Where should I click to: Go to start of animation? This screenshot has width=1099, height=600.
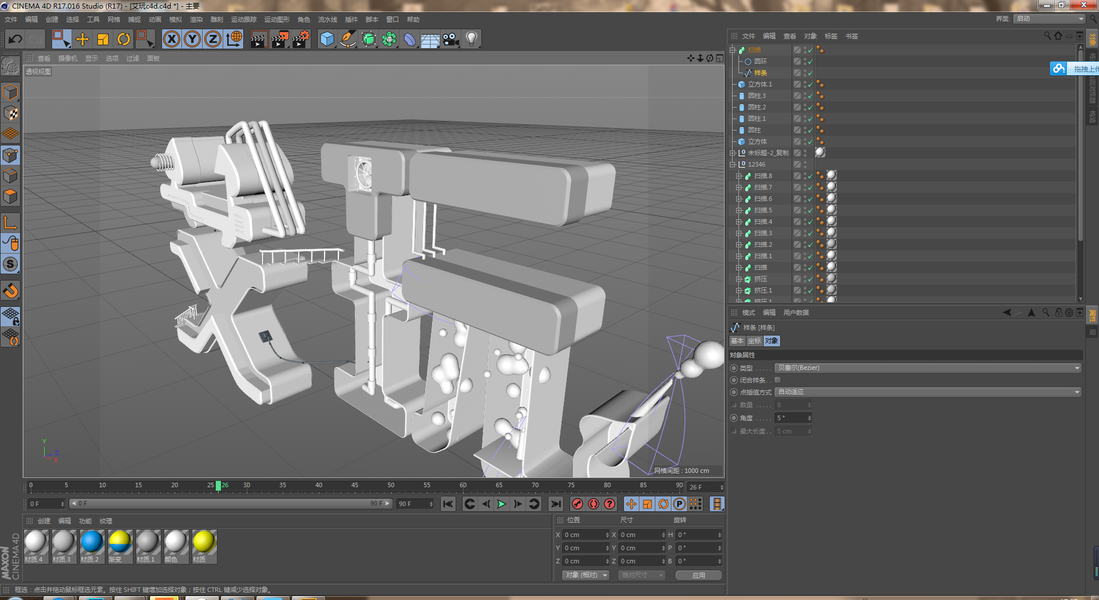click(x=448, y=503)
